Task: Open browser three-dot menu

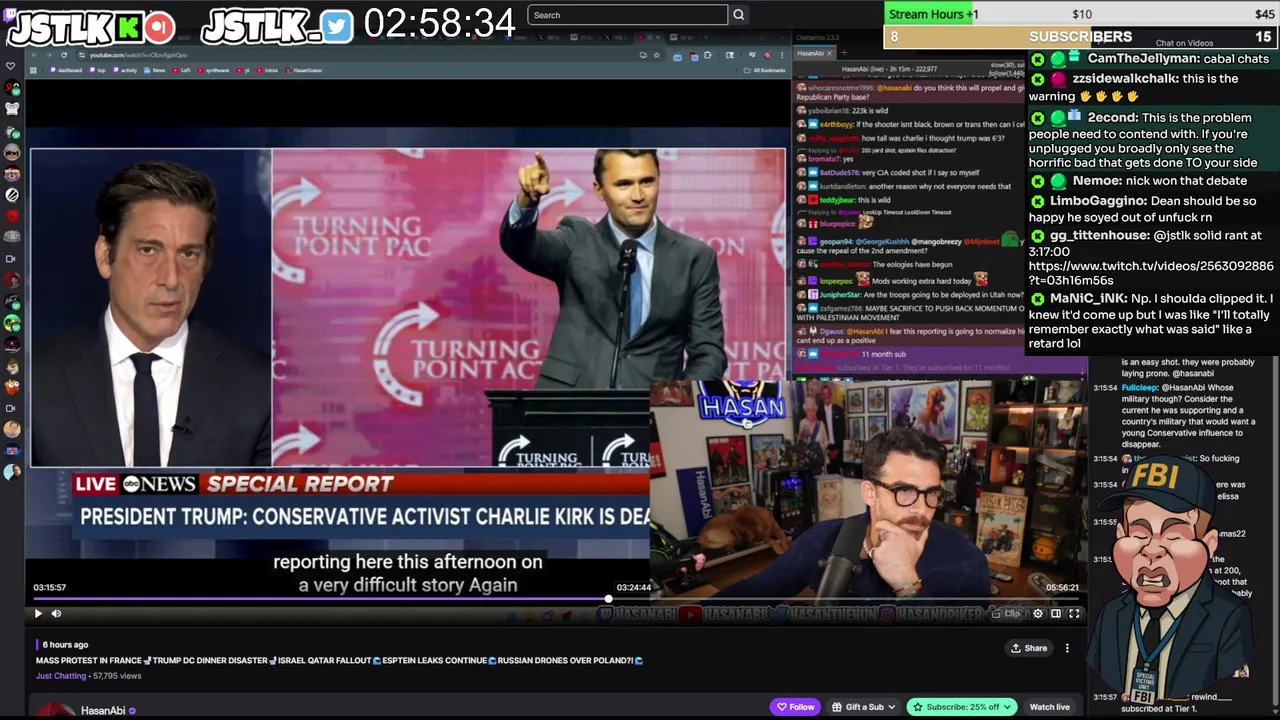Action: tap(781, 55)
